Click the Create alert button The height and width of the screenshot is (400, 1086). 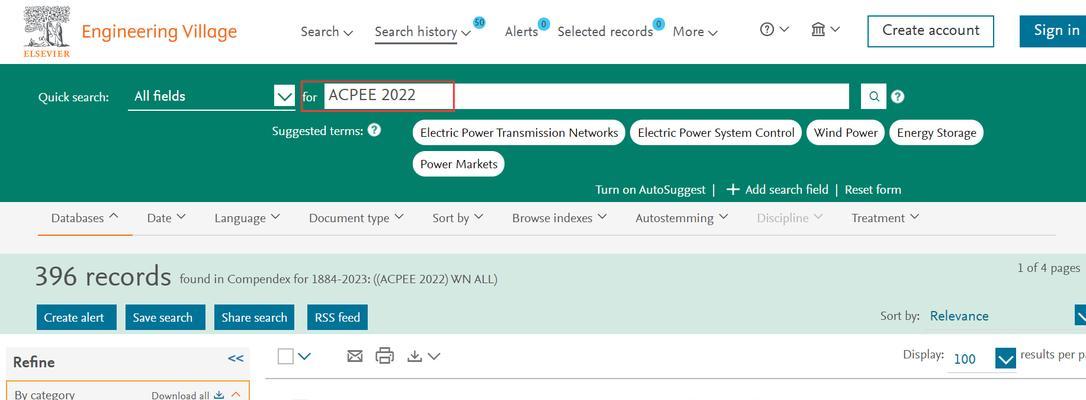pyautogui.click(x=76, y=318)
